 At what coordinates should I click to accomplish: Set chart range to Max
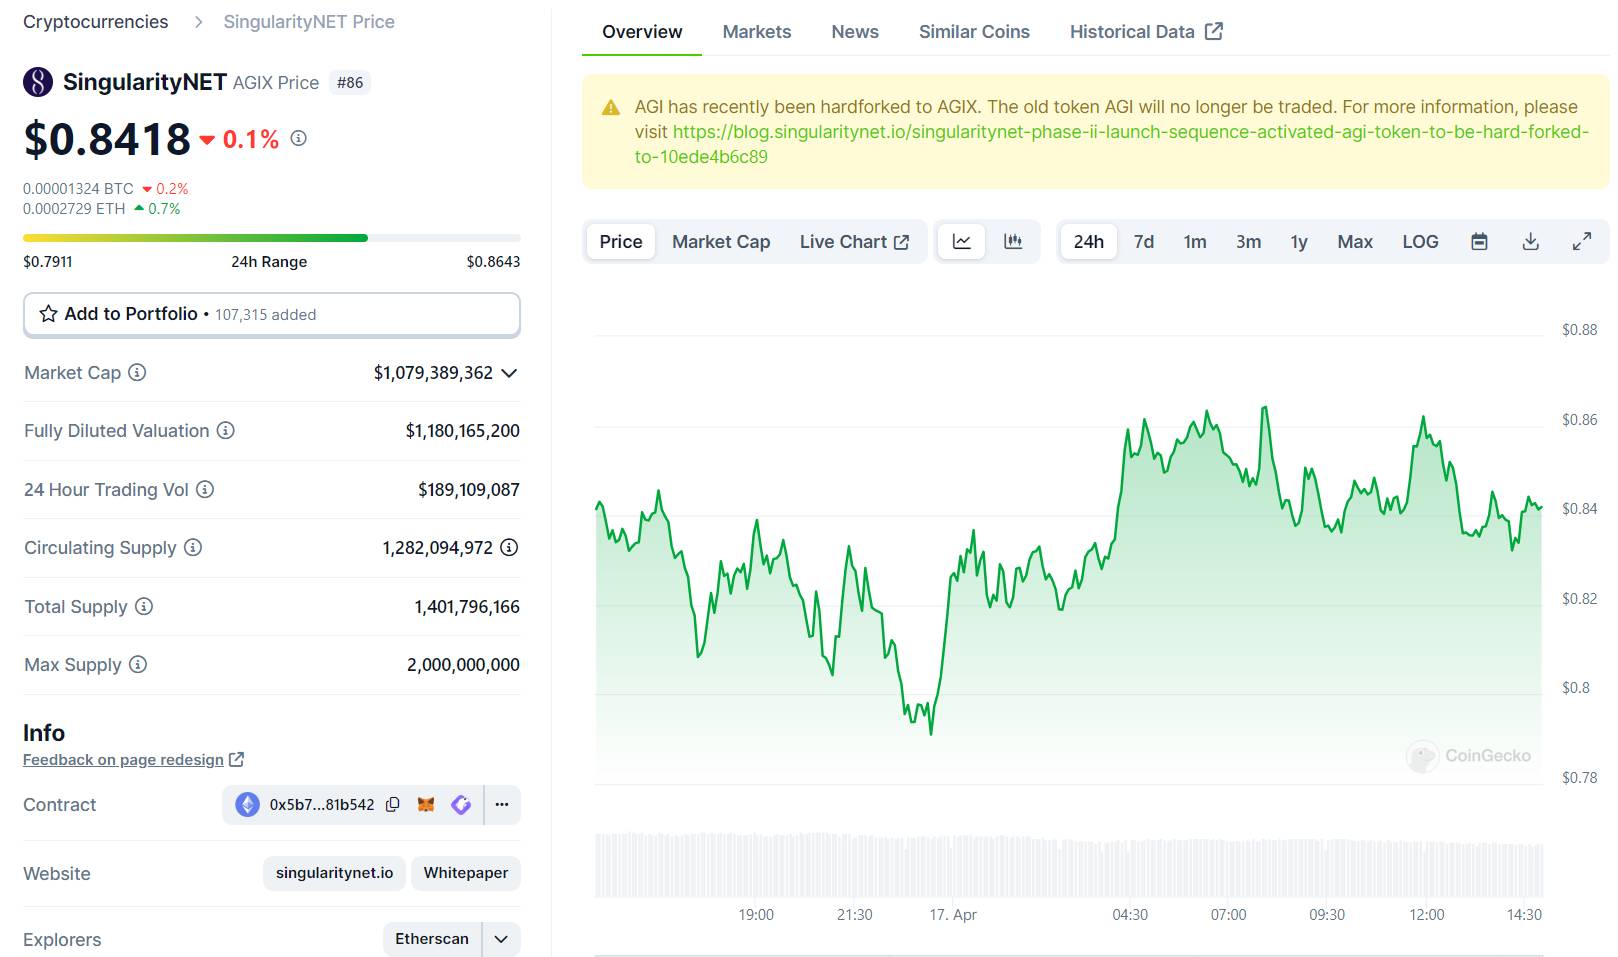point(1355,241)
